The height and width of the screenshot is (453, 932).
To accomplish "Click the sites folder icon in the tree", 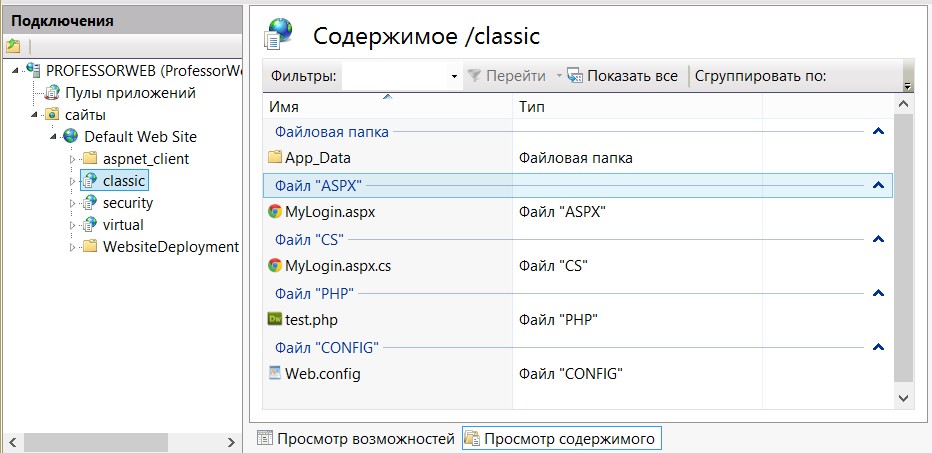I will coord(53,115).
